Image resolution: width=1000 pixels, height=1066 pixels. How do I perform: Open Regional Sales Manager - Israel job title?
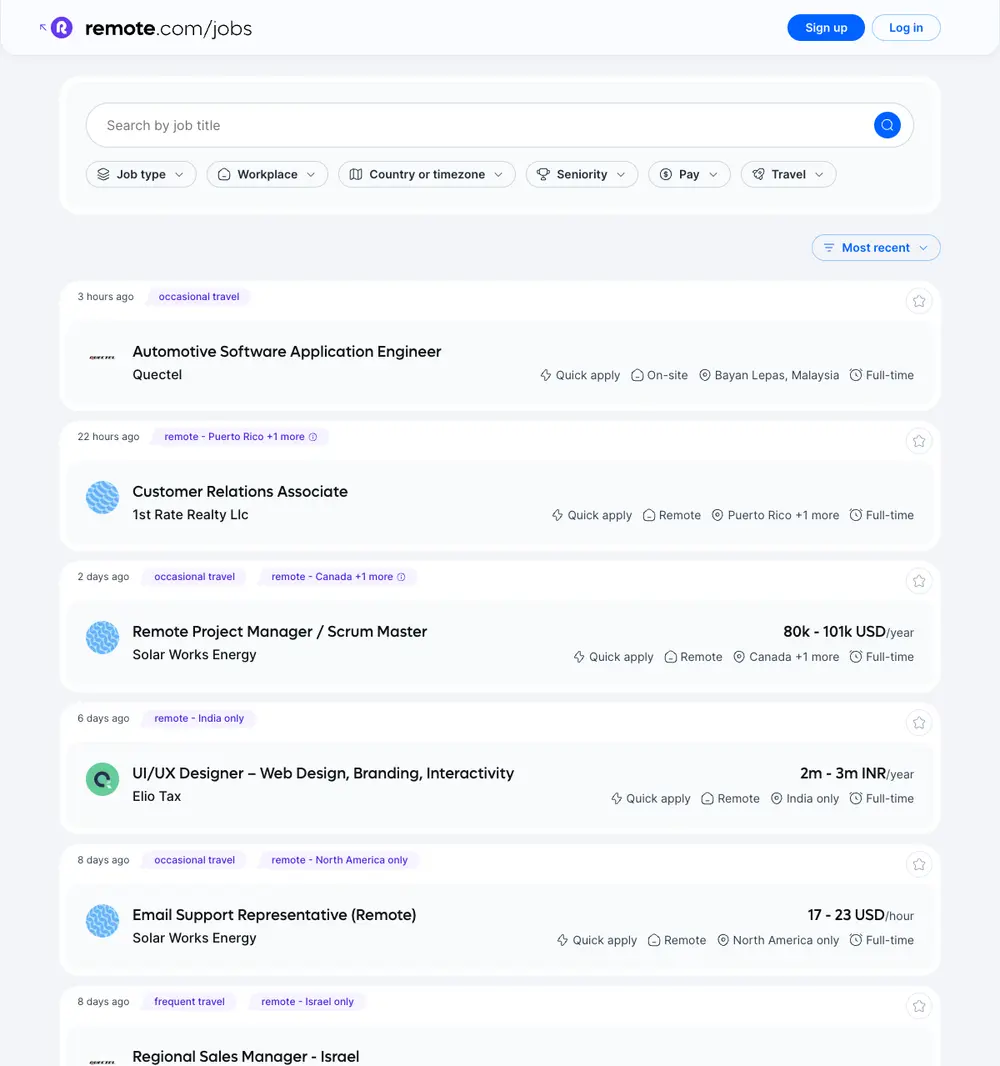(x=245, y=1056)
